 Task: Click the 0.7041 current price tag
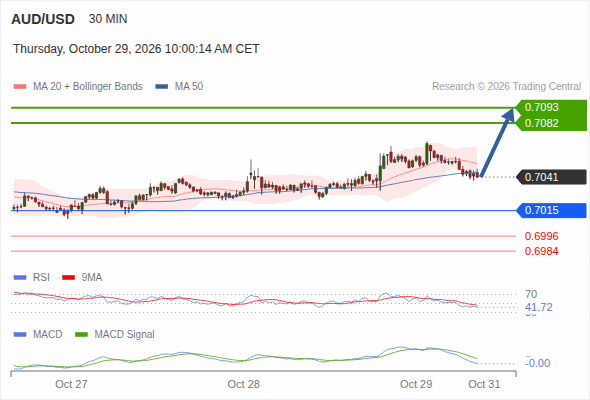(x=551, y=177)
